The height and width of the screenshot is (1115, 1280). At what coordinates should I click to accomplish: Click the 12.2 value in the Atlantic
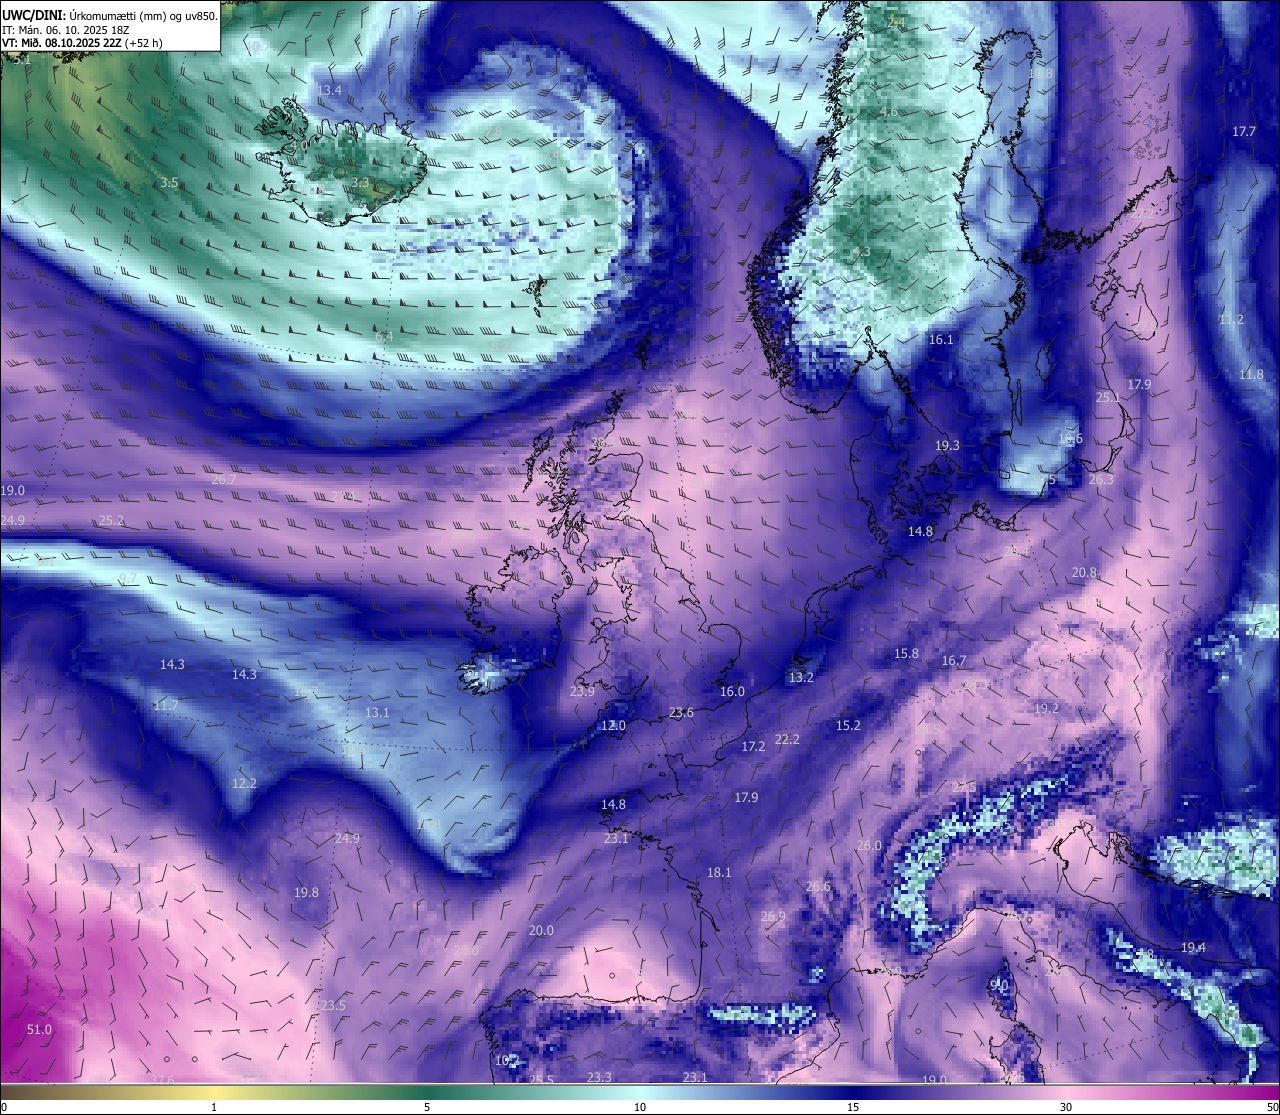[x=244, y=784]
